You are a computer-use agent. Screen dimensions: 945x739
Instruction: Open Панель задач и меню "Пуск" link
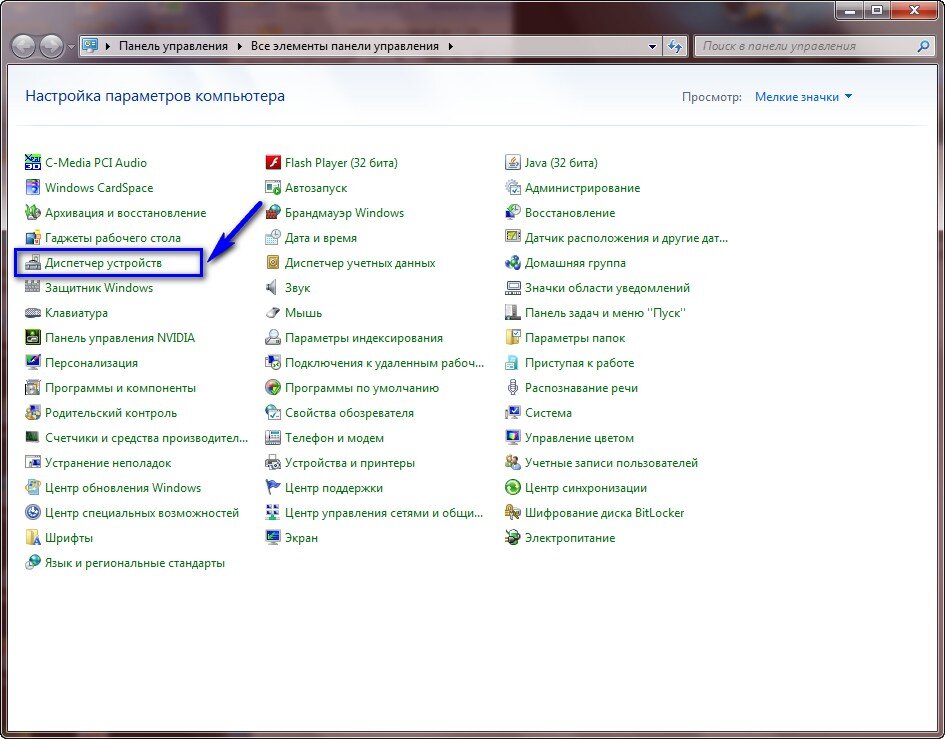click(x=605, y=313)
